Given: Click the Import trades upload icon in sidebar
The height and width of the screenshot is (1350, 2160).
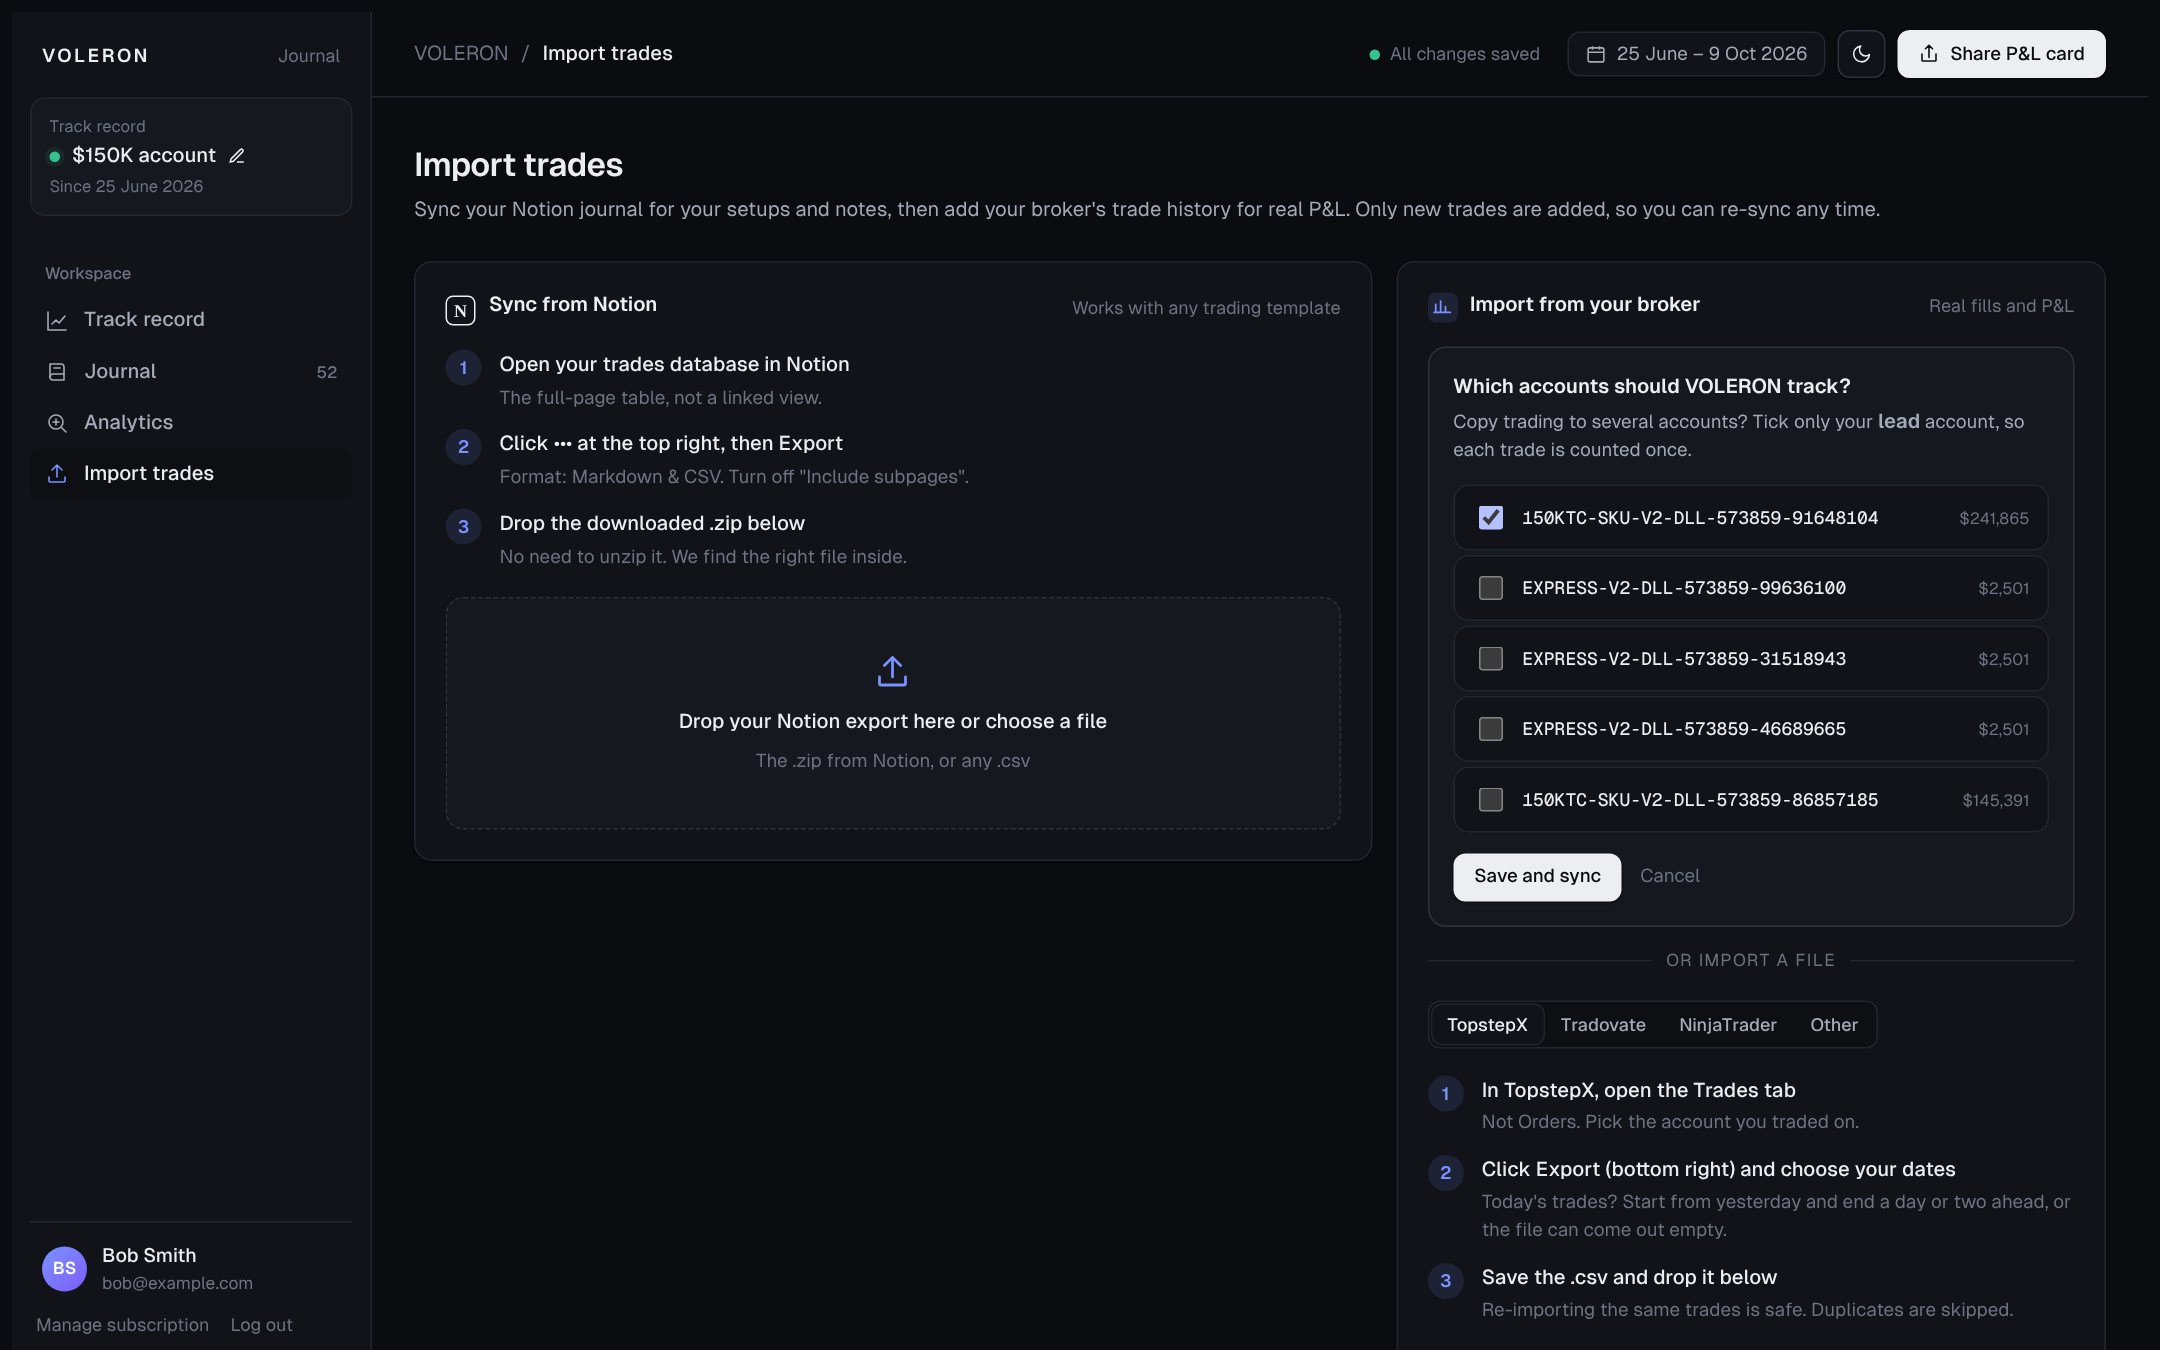Looking at the screenshot, I should click(x=57, y=474).
